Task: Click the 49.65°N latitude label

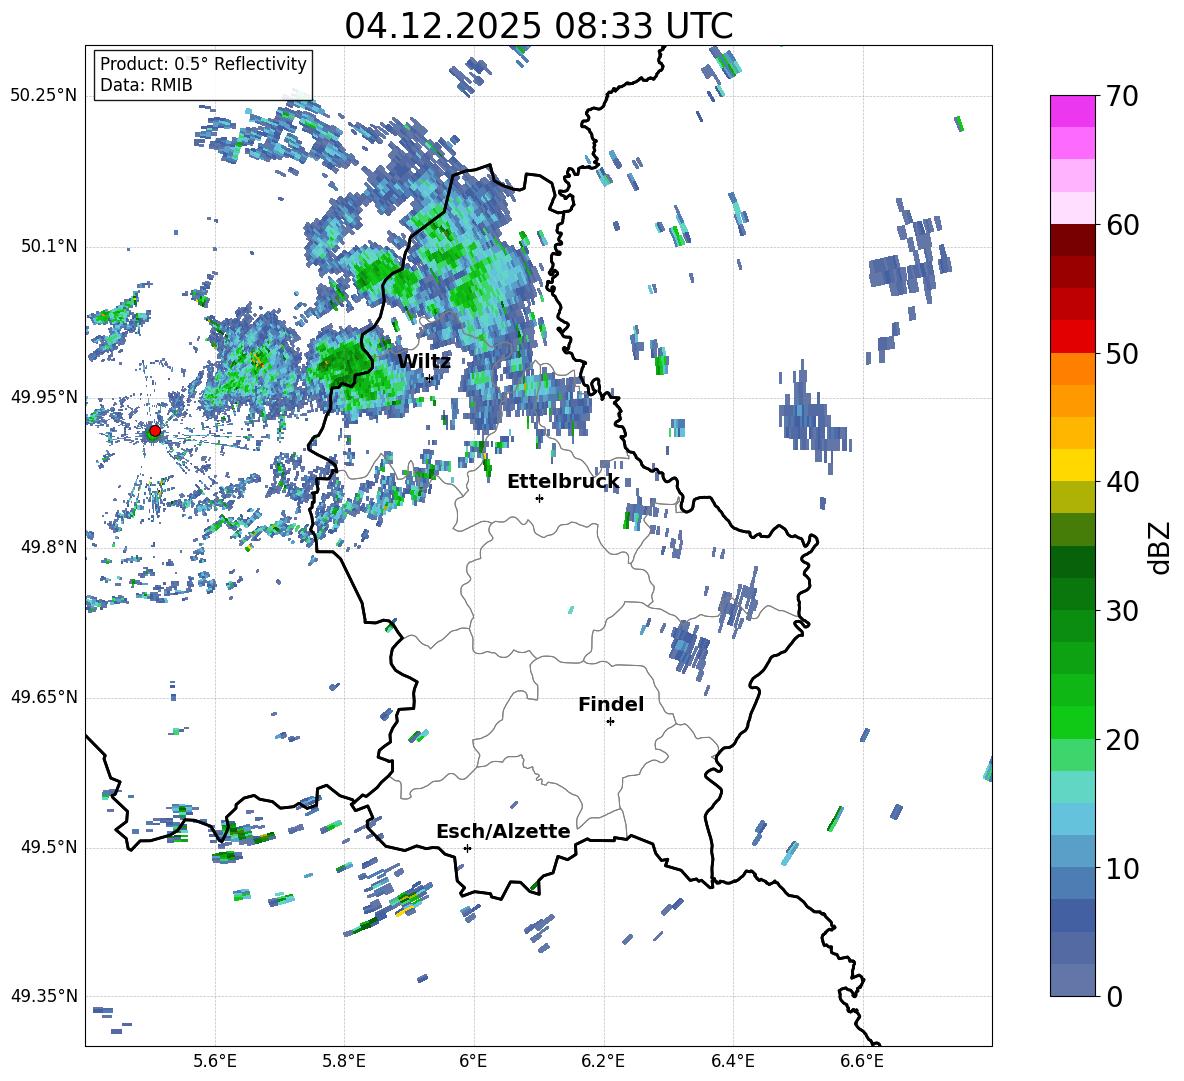Action: pyautogui.click(x=44, y=697)
